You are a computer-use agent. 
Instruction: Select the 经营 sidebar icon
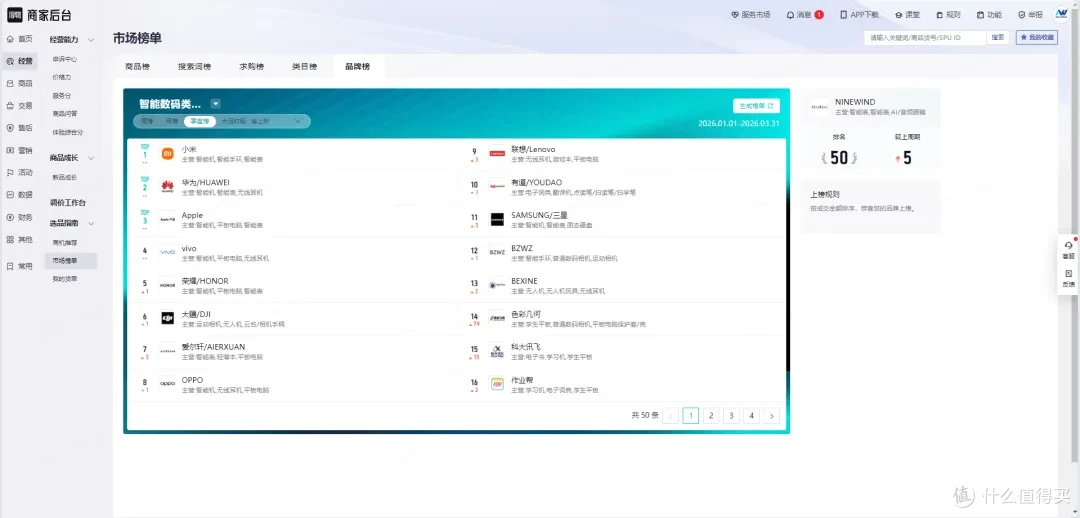tap(10, 61)
